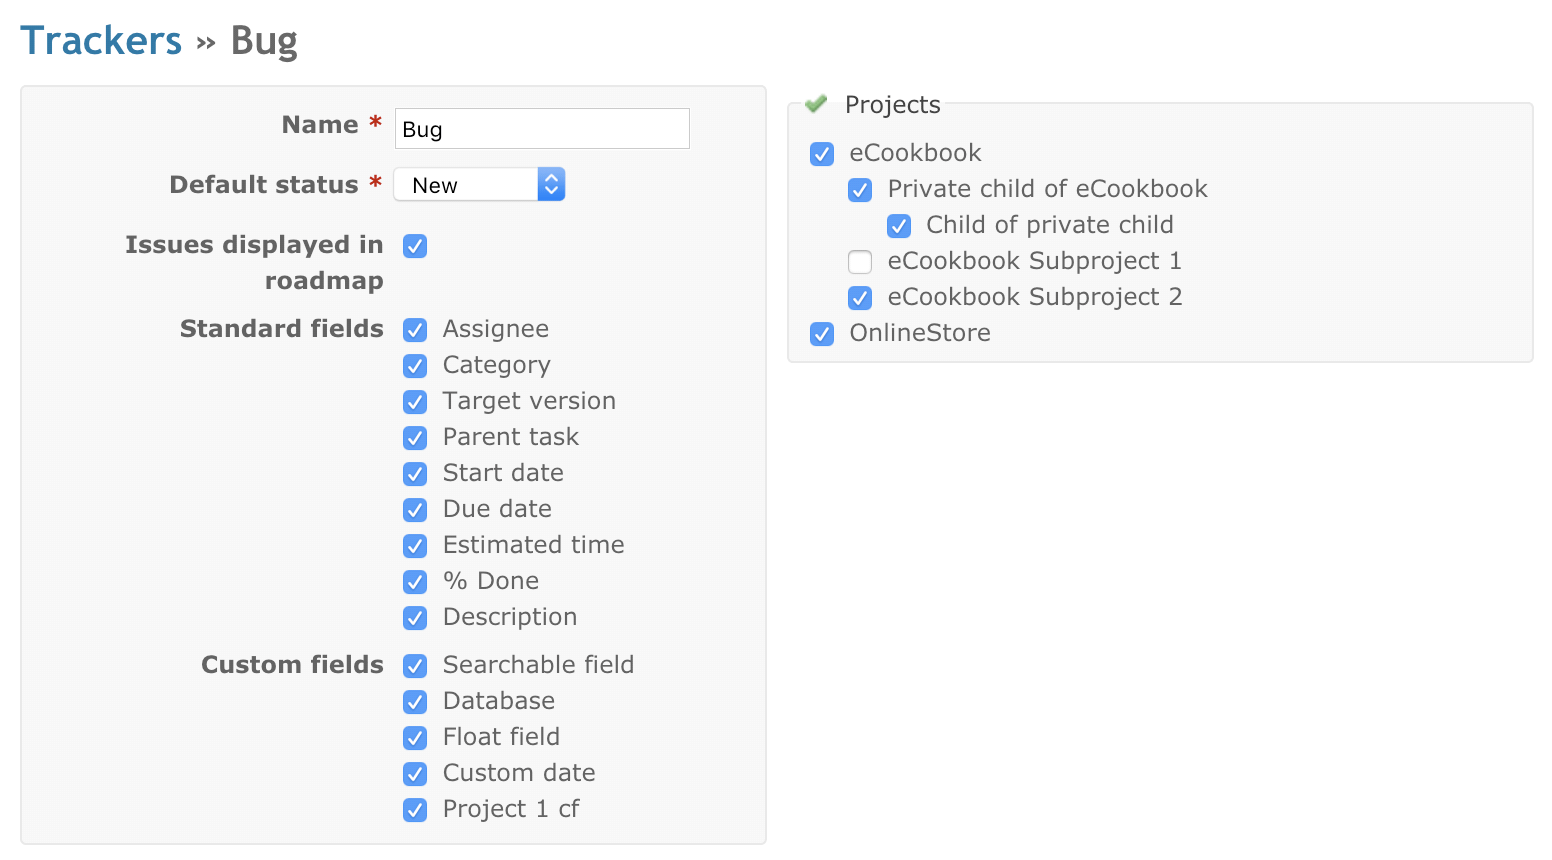
Task: Toggle the Description checkbox
Action: tap(415, 618)
